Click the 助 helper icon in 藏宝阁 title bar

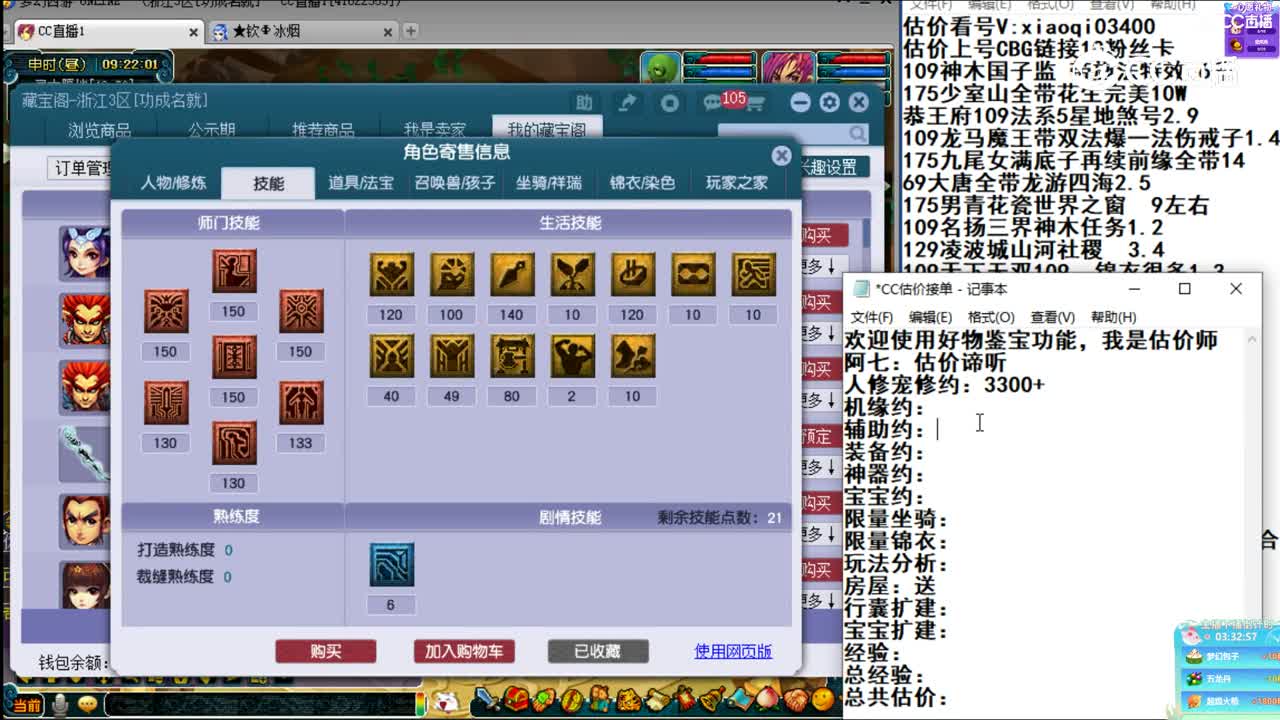point(584,102)
